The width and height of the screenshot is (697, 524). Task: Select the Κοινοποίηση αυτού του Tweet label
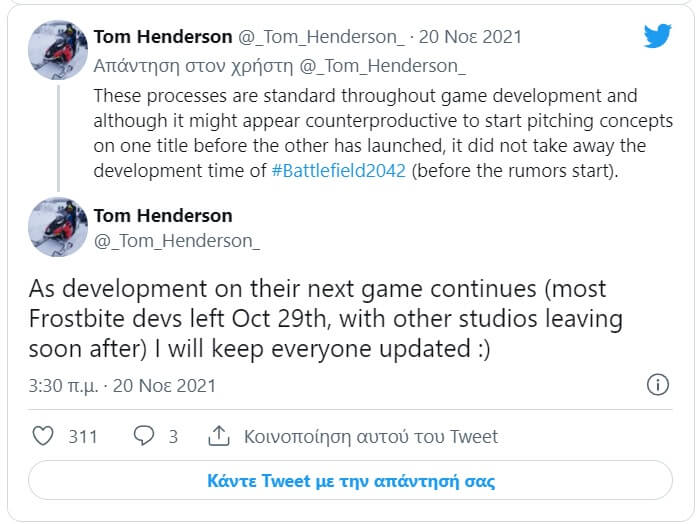371,436
